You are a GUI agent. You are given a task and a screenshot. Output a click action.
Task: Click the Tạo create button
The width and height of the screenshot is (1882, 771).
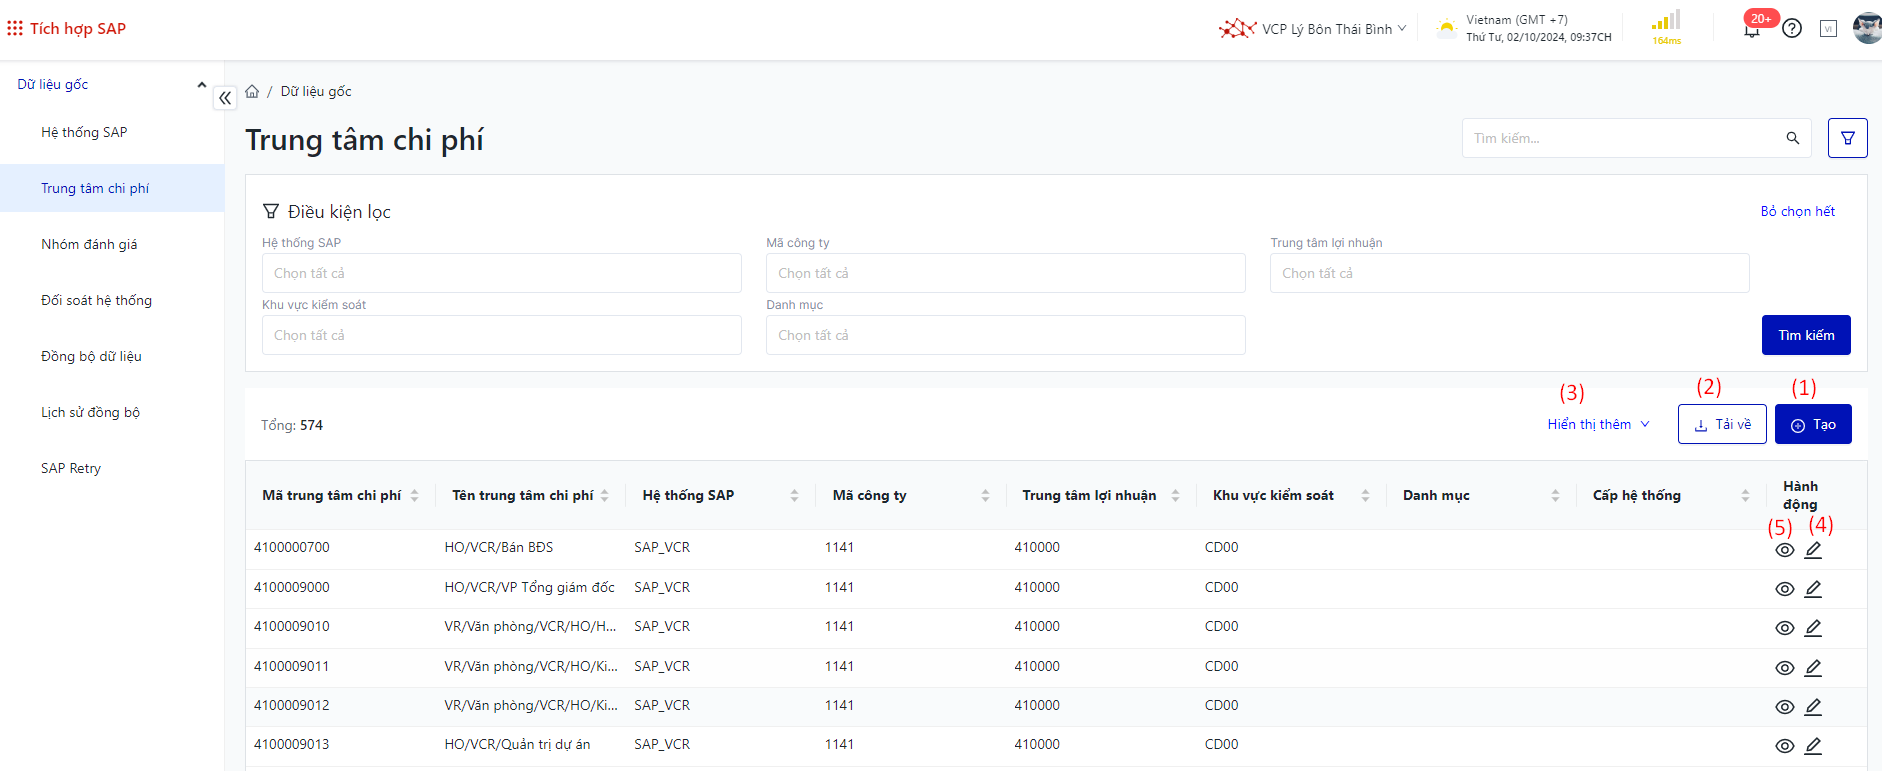[1813, 425]
